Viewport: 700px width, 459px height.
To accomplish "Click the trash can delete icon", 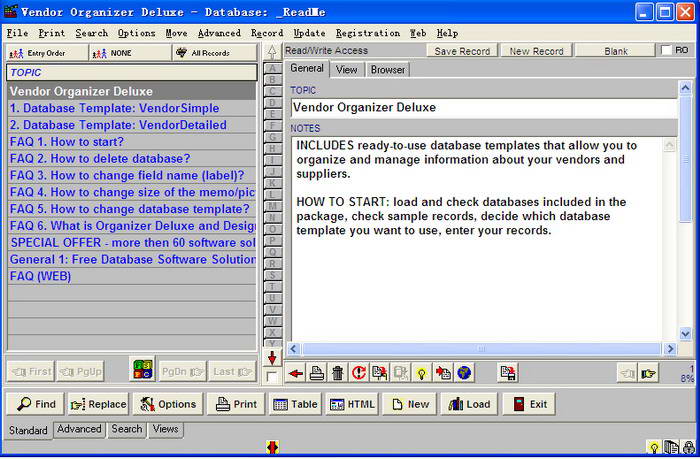I will point(338,373).
